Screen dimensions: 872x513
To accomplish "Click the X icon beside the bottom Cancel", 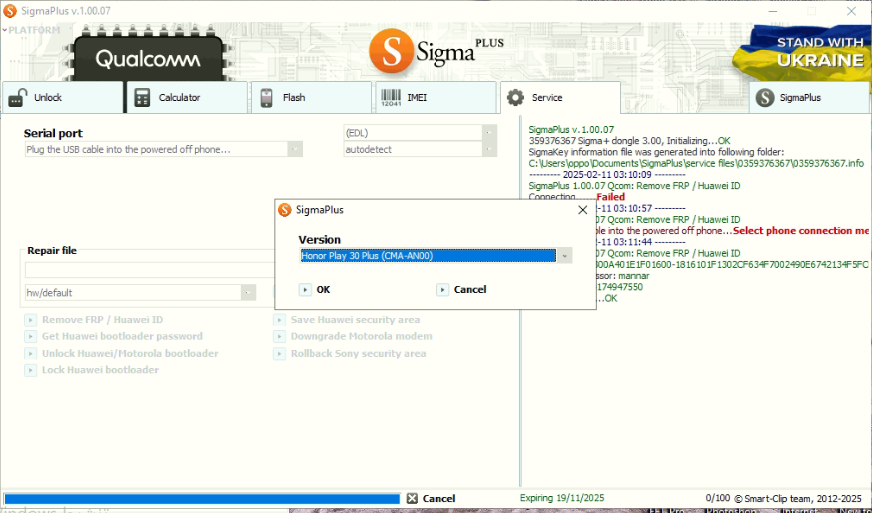I will click(412, 499).
